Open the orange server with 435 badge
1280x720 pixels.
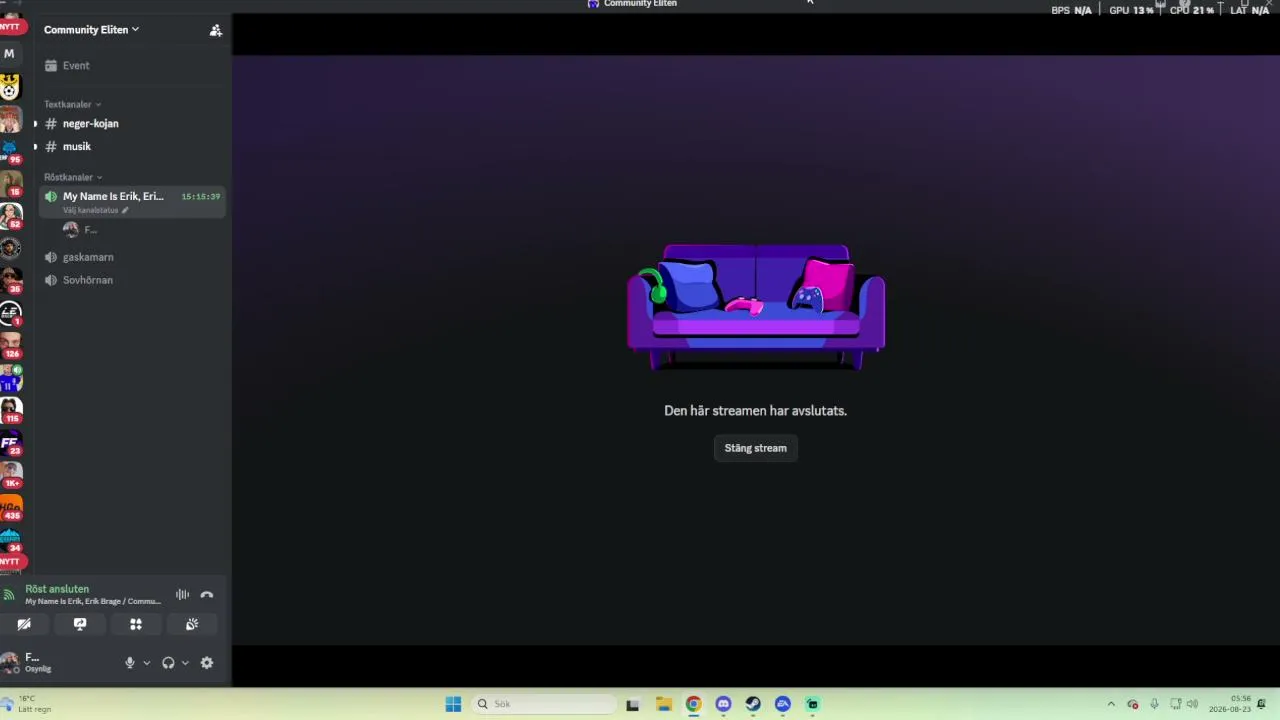[x=10, y=508]
